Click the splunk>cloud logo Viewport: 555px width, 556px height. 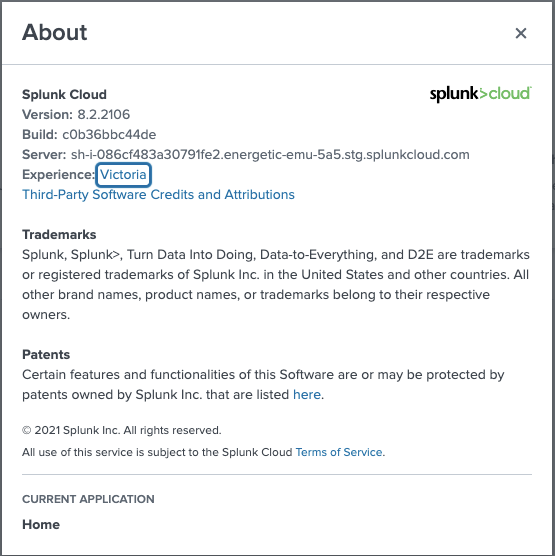(481, 94)
